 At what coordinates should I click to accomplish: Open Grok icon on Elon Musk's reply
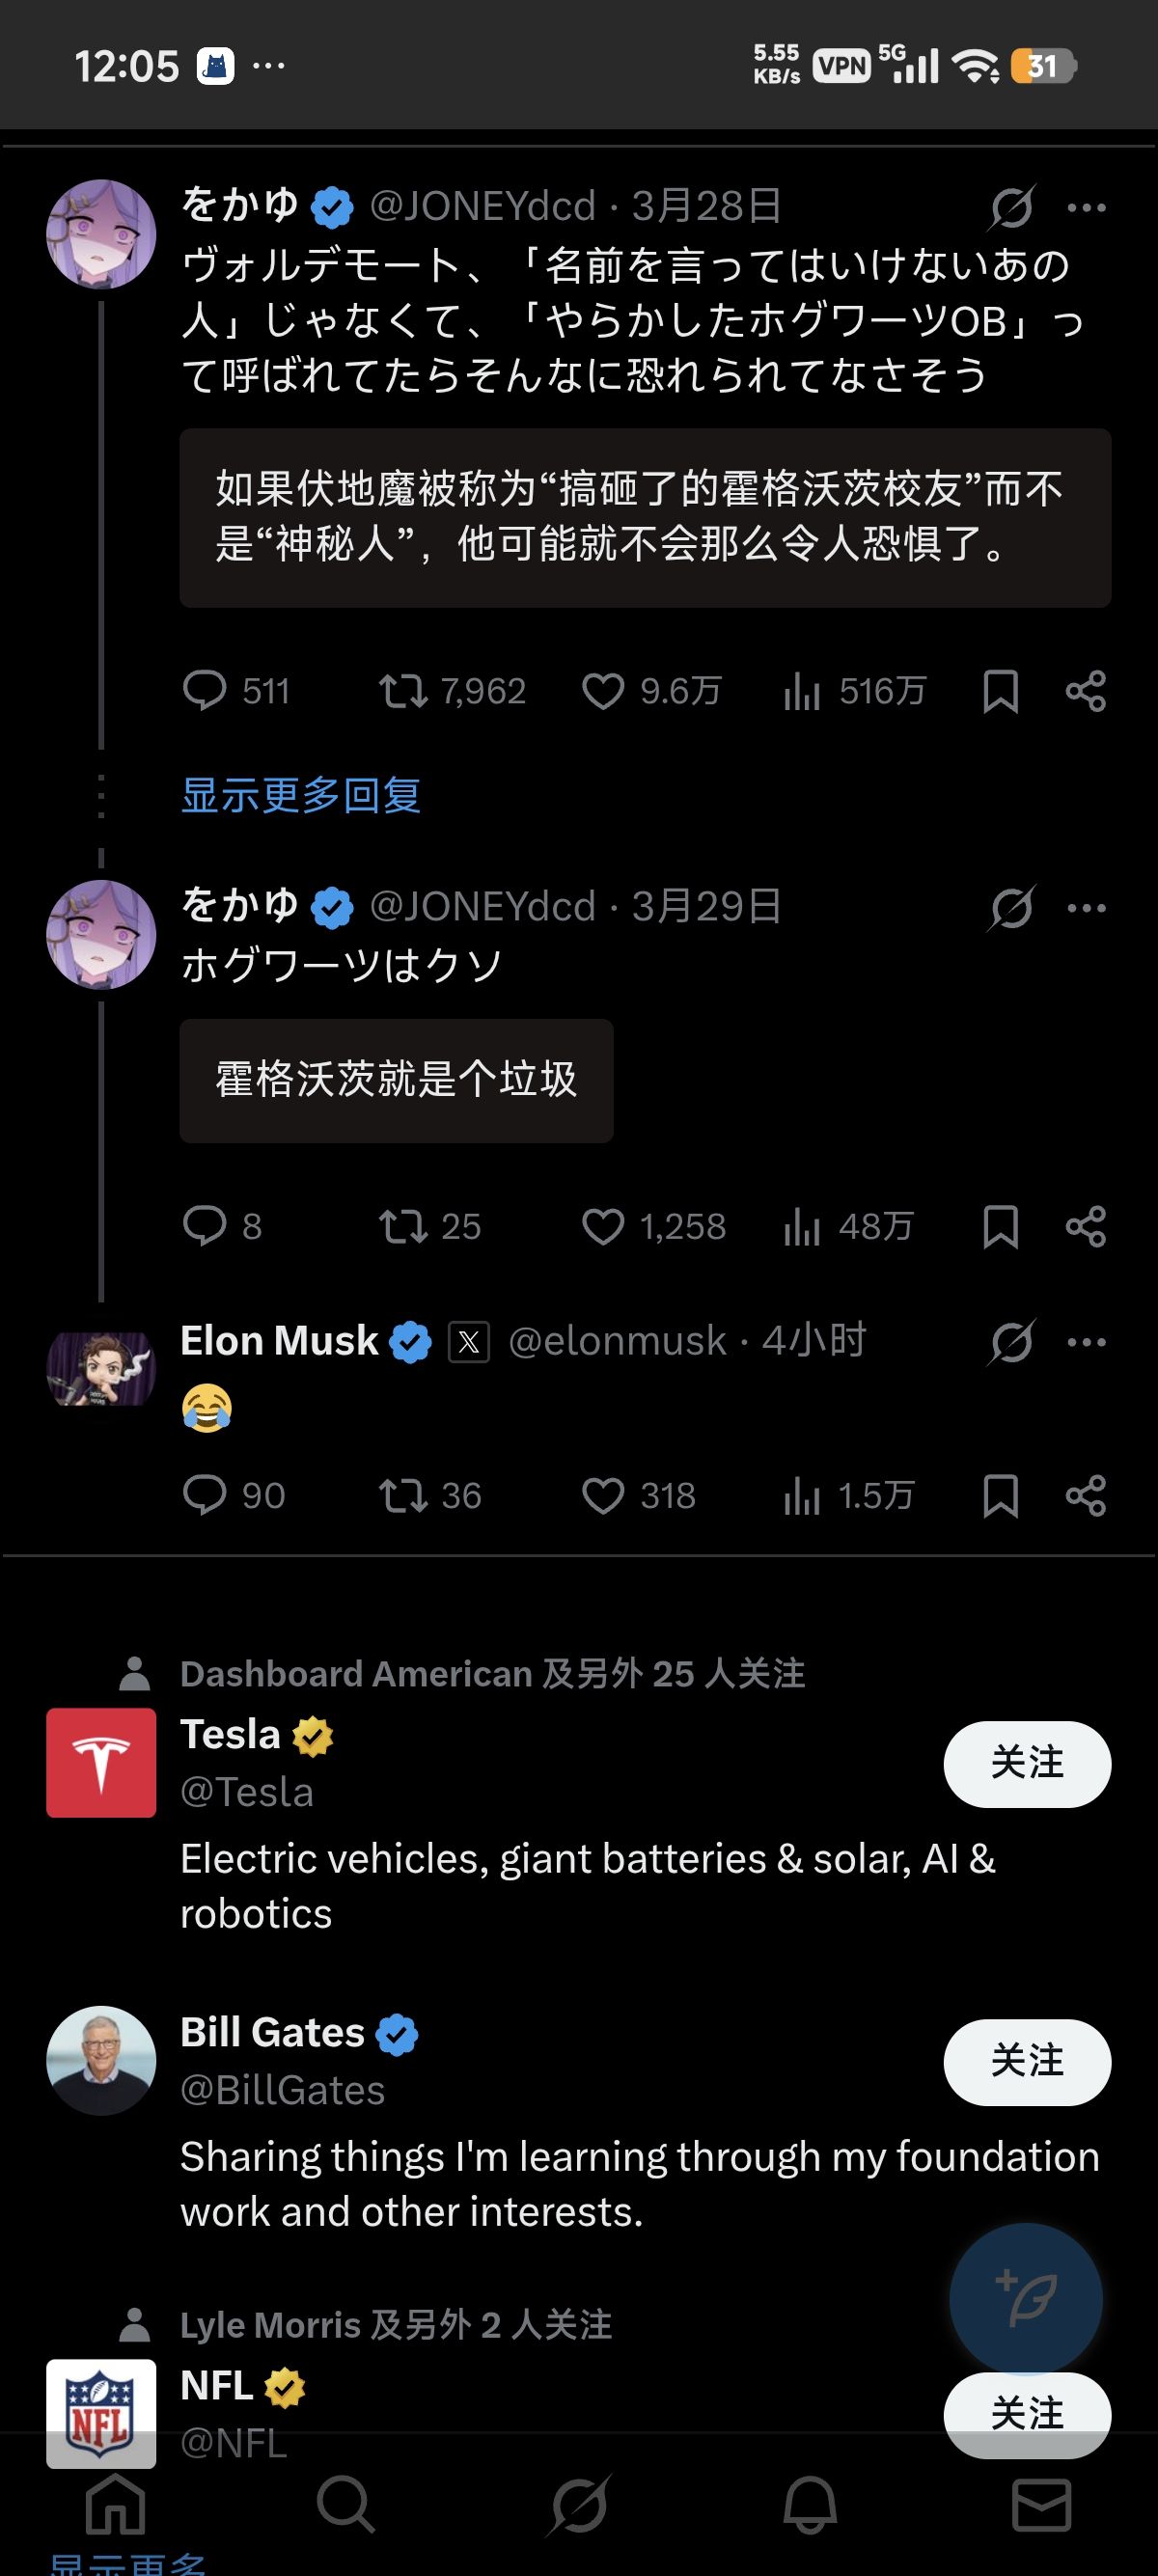click(x=1011, y=1342)
